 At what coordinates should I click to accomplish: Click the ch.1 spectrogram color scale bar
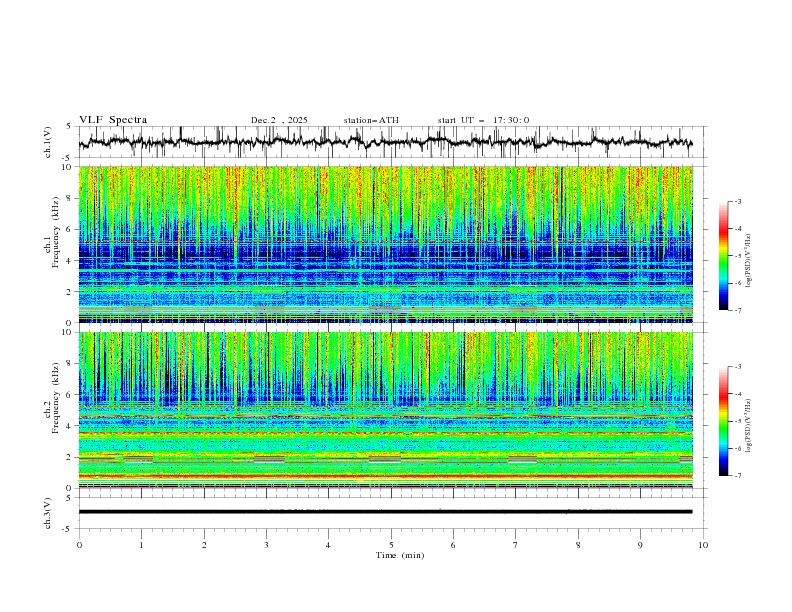(x=724, y=256)
